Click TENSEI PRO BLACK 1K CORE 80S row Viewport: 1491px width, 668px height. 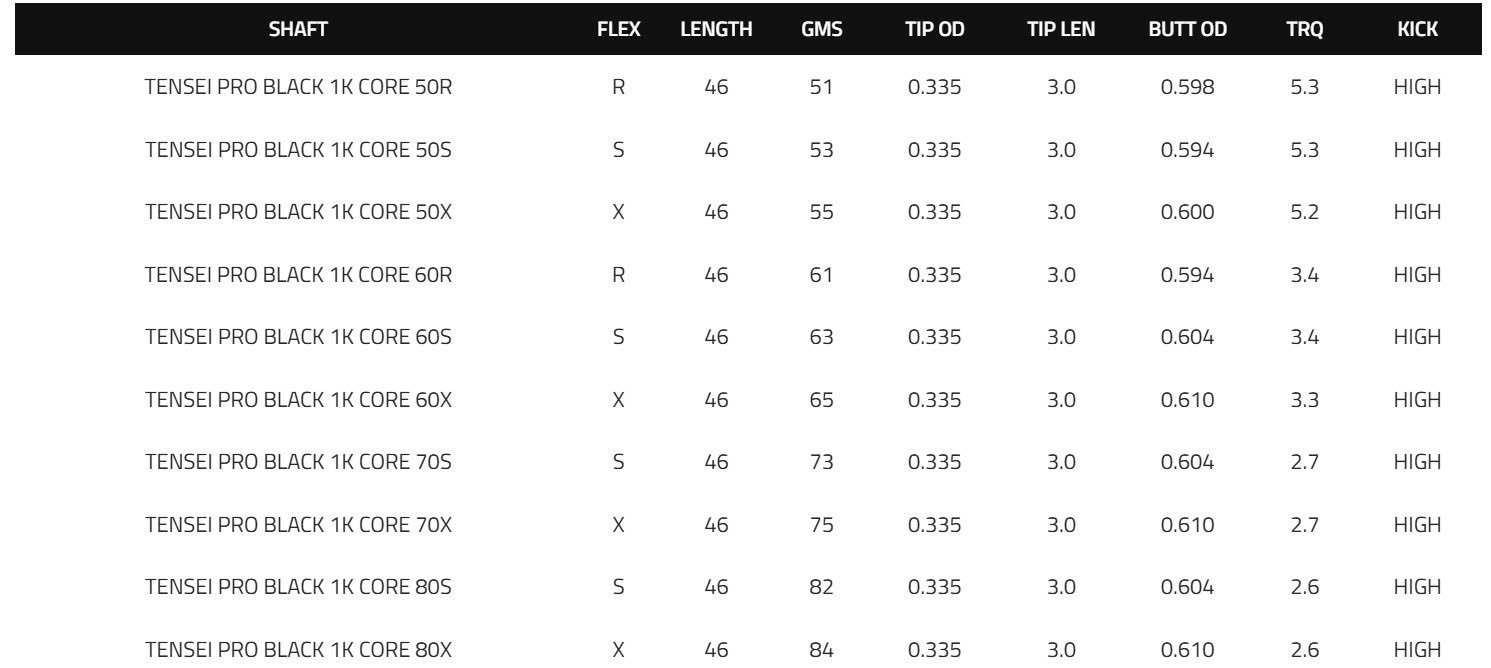298,587
